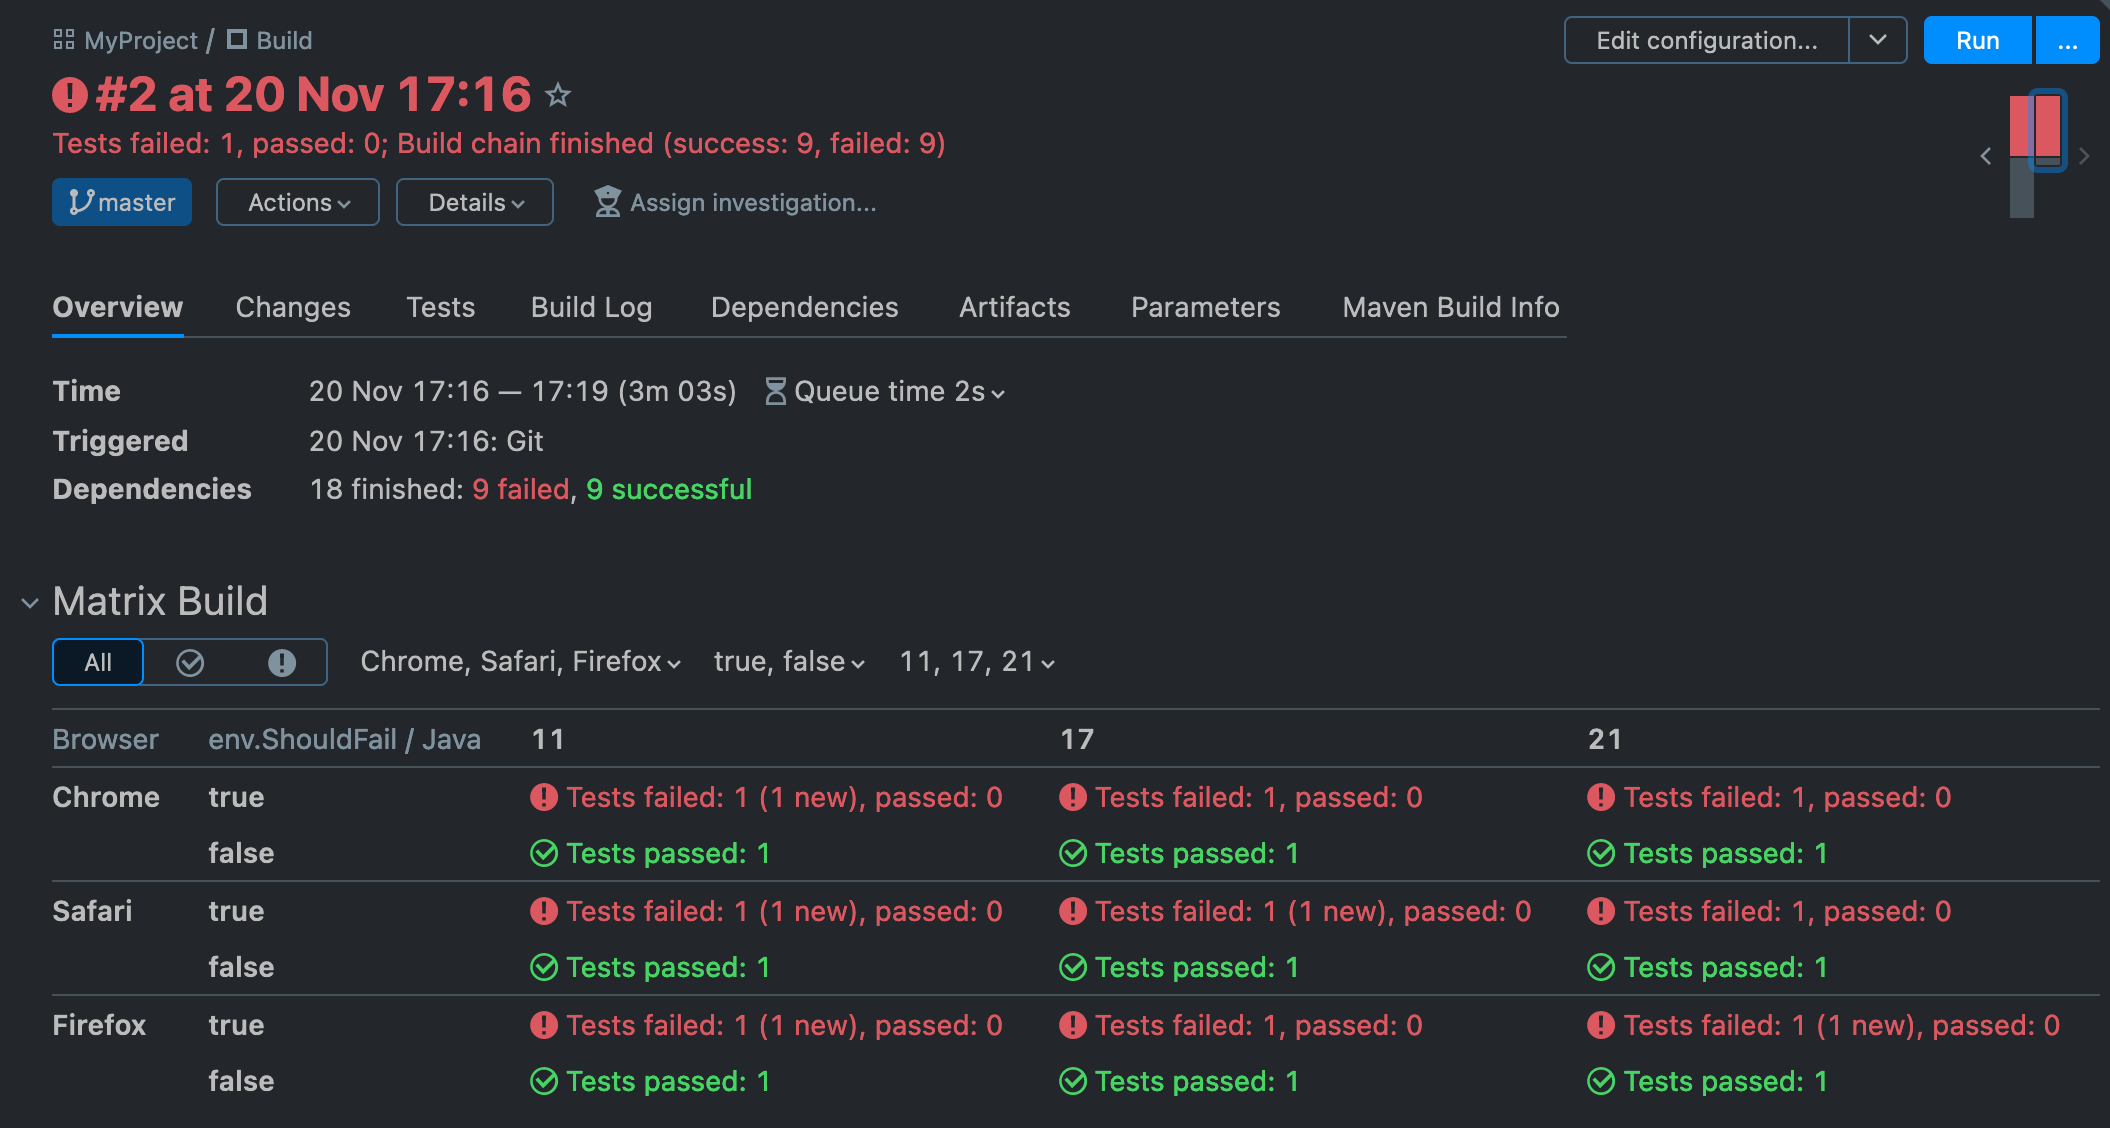Select the All filter in Matrix Build
Image resolution: width=2110 pixels, height=1128 pixels.
pyautogui.click(x=97, y=661)
